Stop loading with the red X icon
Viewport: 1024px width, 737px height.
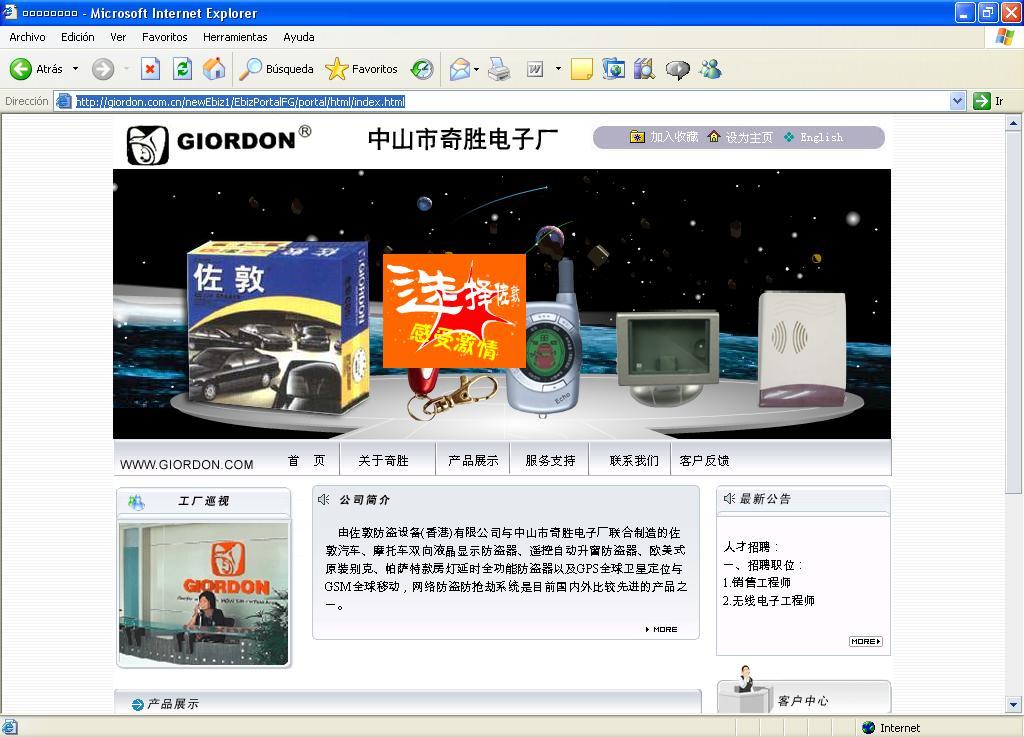[150, 69]
